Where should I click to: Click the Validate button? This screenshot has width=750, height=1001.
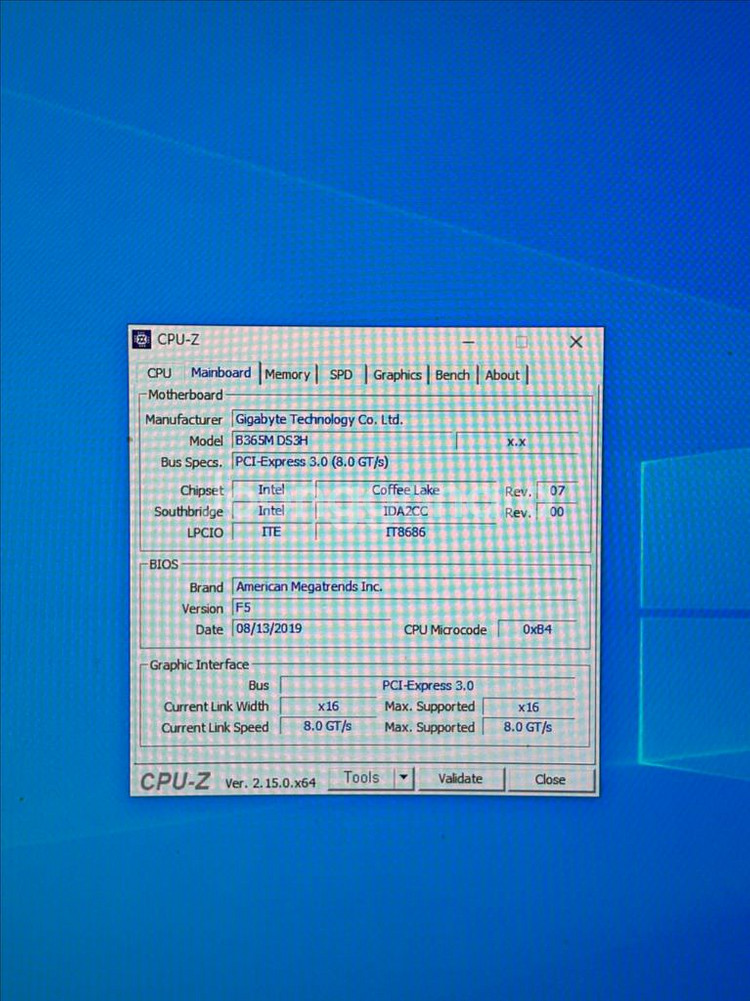[460, 778]
